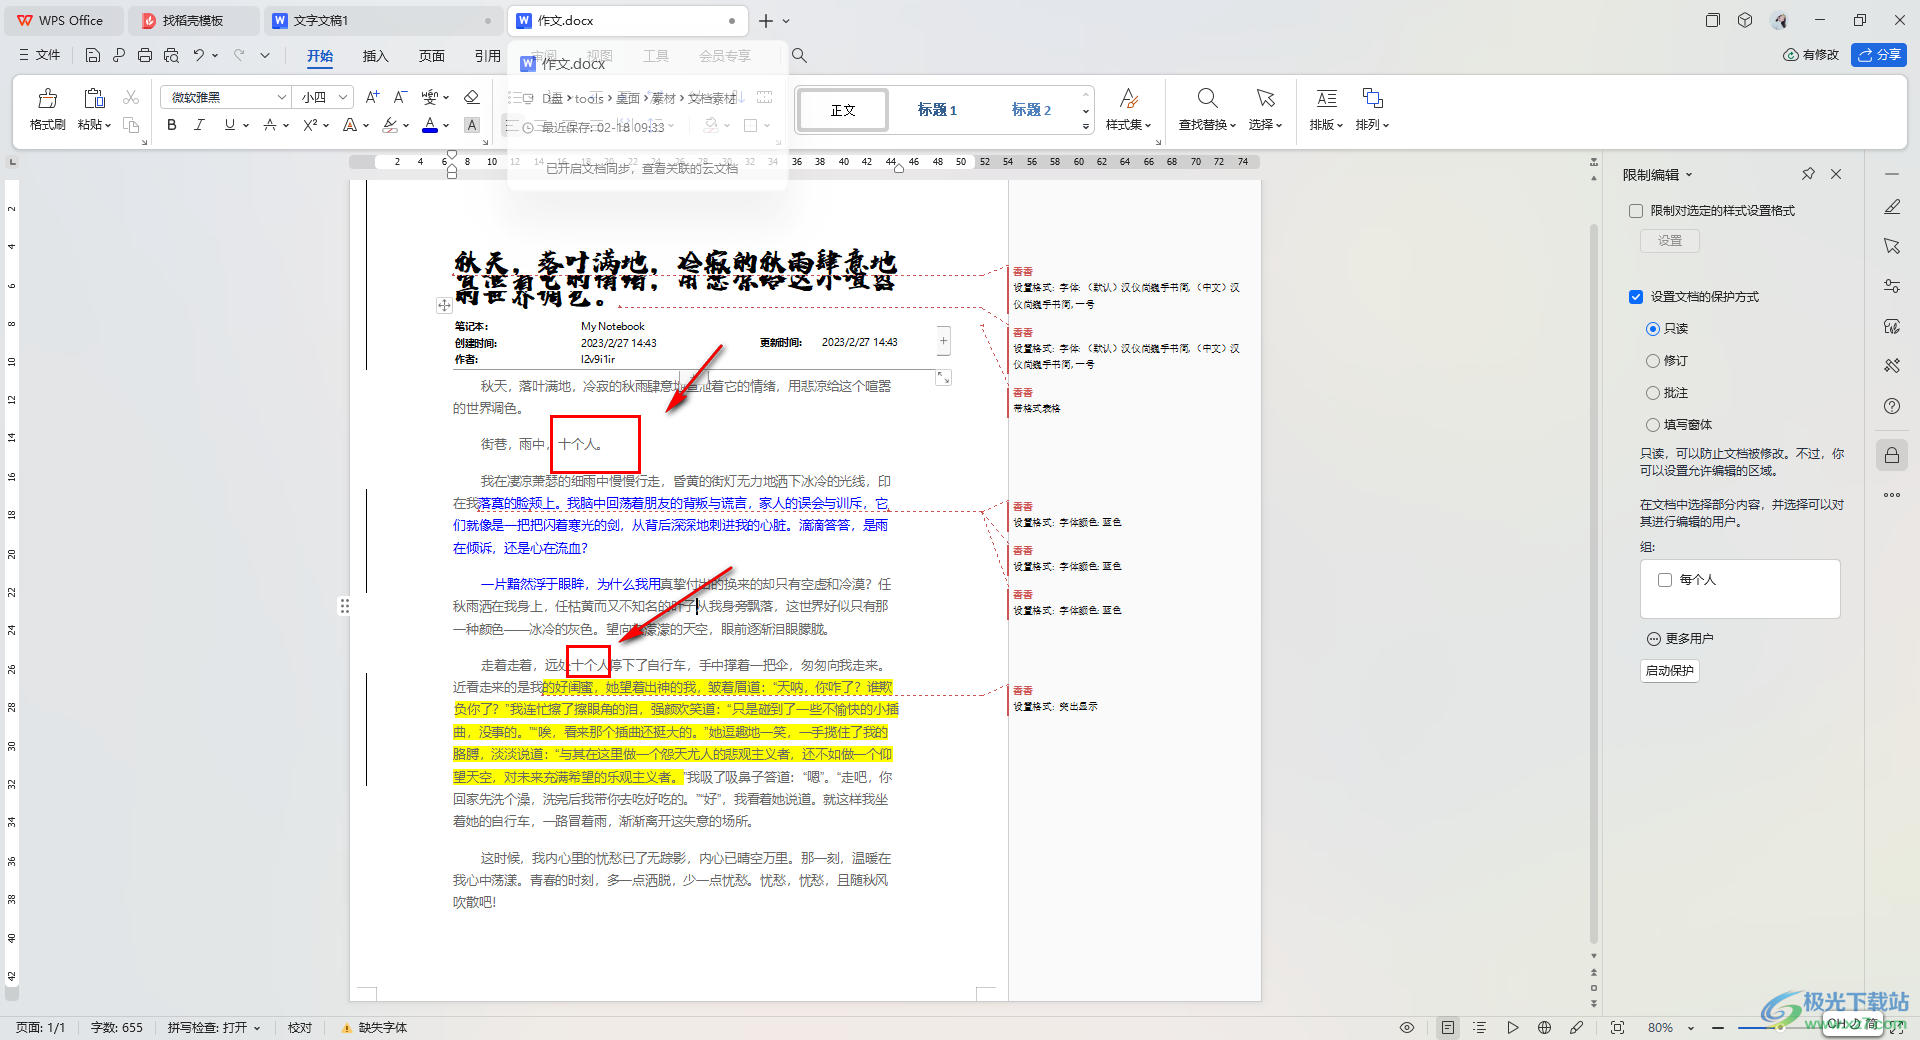Open the font size dropdown
1920x1040 pixels.
point(343,97)
